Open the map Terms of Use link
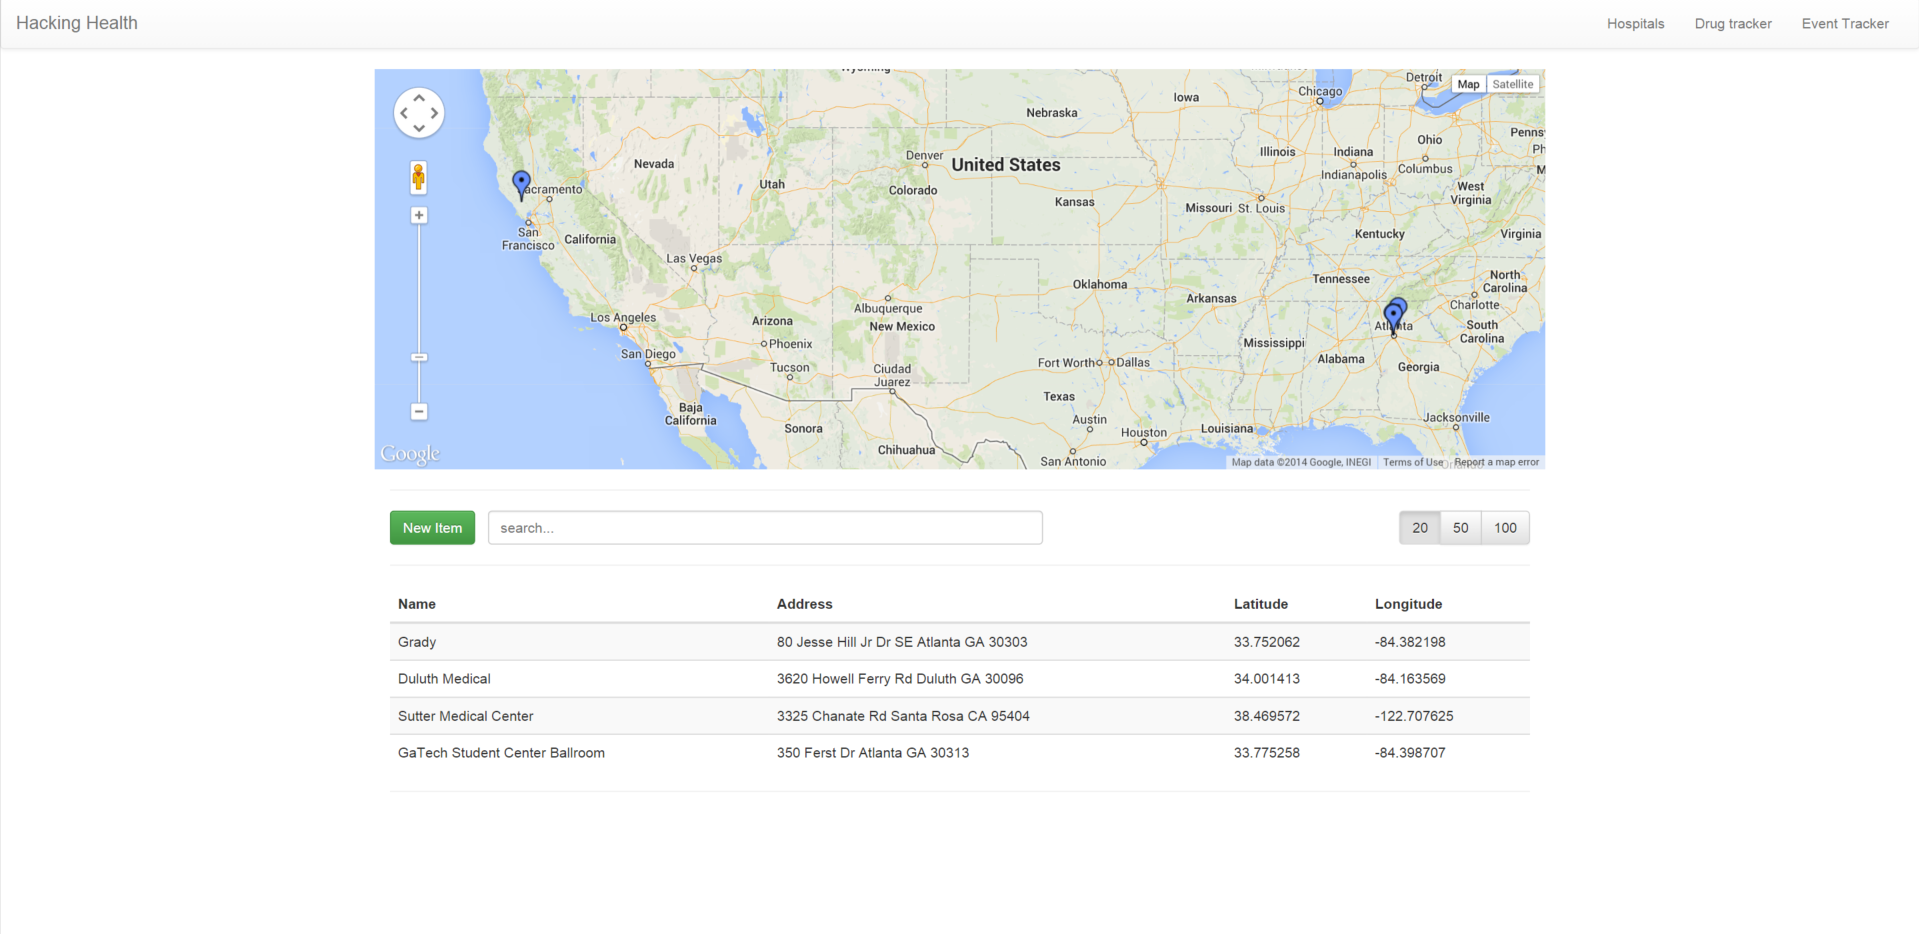Viewport: 1919px width, 934px height. pos(1413,462)
